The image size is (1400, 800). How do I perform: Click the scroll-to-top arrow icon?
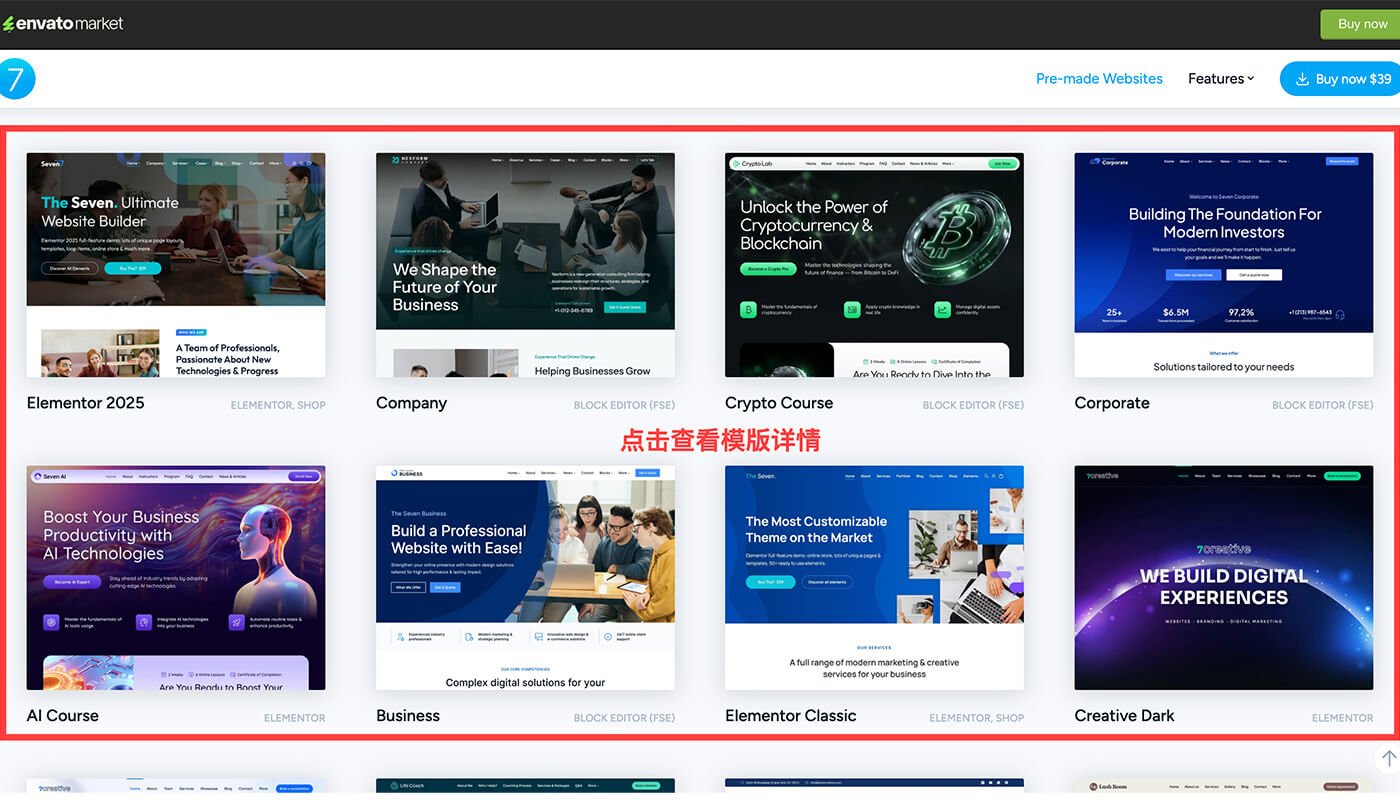point(1388,759)
